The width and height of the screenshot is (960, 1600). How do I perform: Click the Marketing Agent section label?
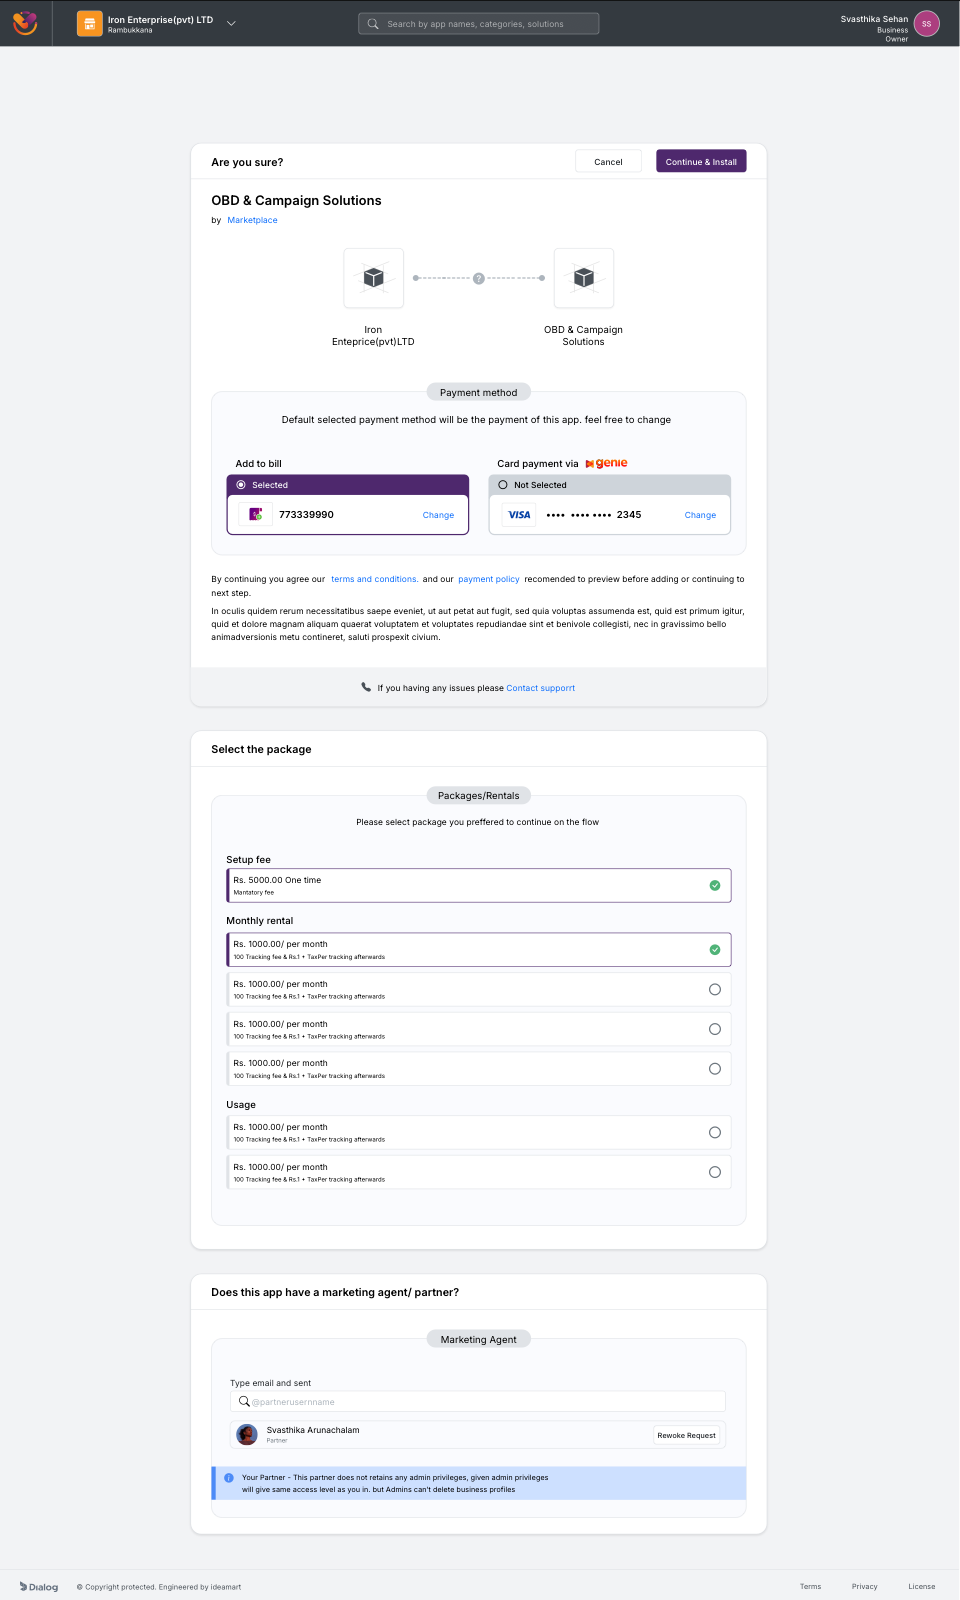pos(479,1339)
